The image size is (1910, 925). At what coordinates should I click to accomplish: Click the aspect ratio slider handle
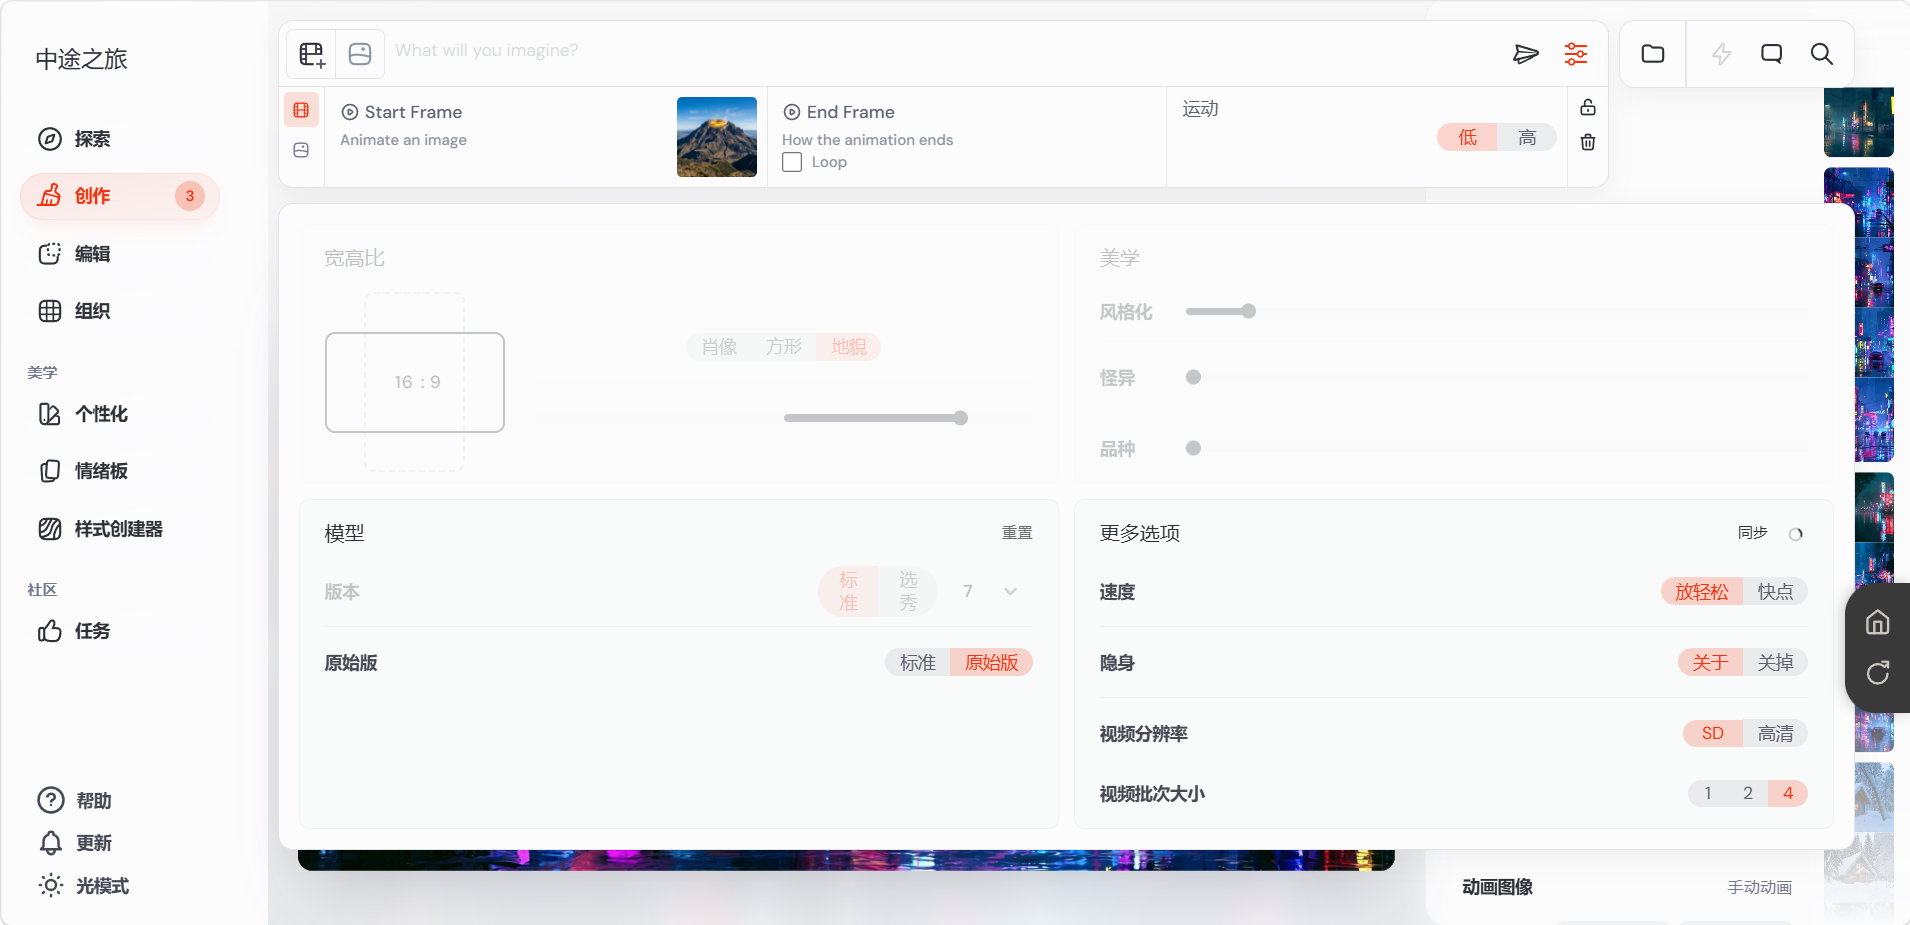click(x=960, y=418)
